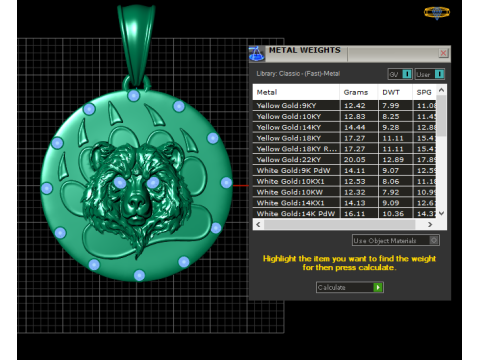Select the White Gold:9K PdW row

click(344, 170)
